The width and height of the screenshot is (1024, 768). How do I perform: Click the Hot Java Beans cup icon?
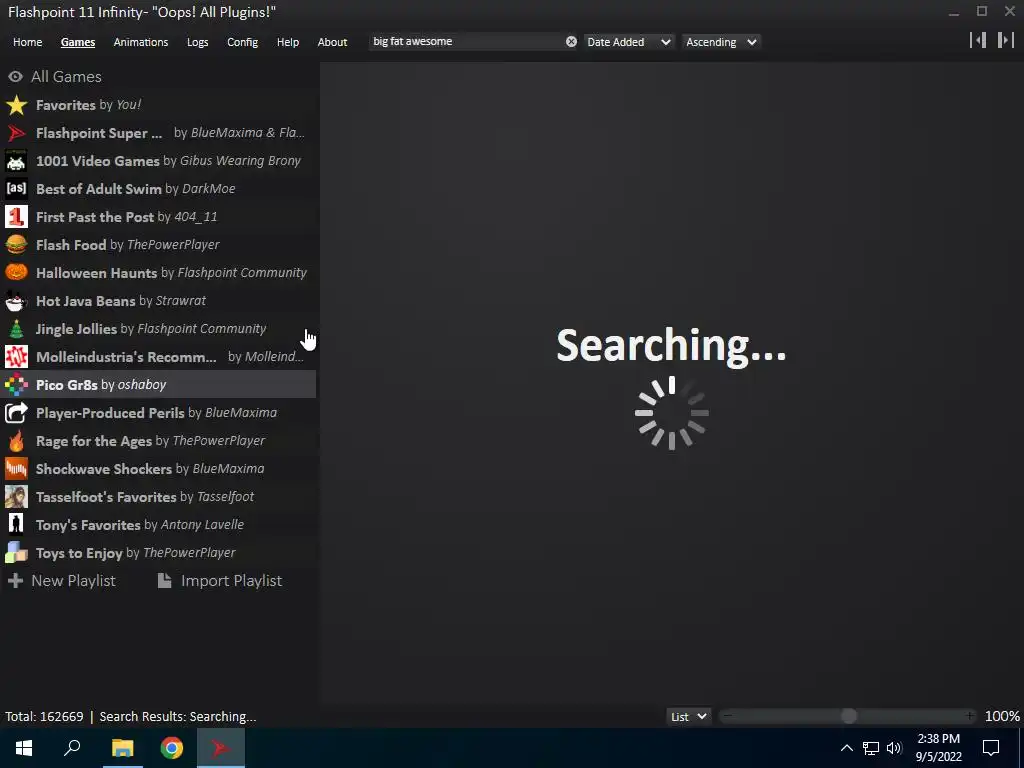tap(16, 301)
